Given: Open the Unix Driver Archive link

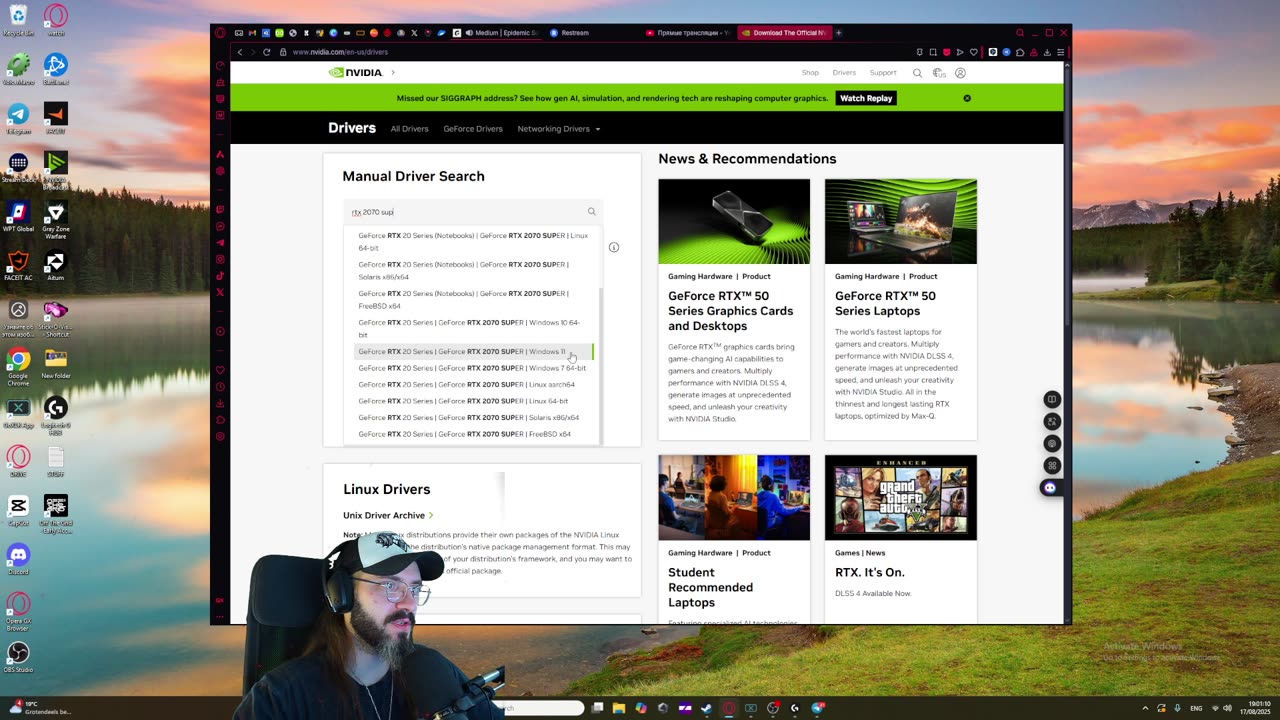Looking at the screenshot, I should [388, 515].
